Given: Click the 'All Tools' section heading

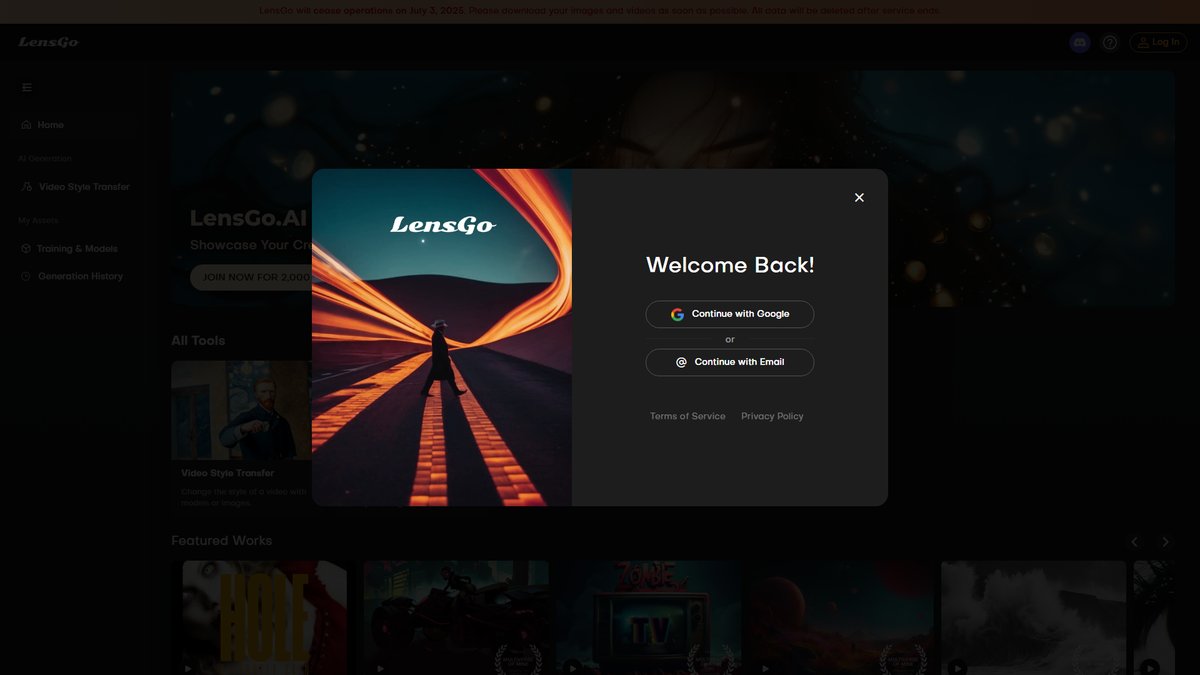Looking at the screenshot, I should click(x=198, y=340).
